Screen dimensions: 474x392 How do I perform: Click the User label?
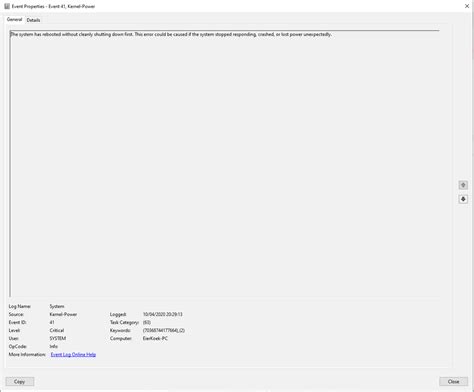click(x=14, y=338)
